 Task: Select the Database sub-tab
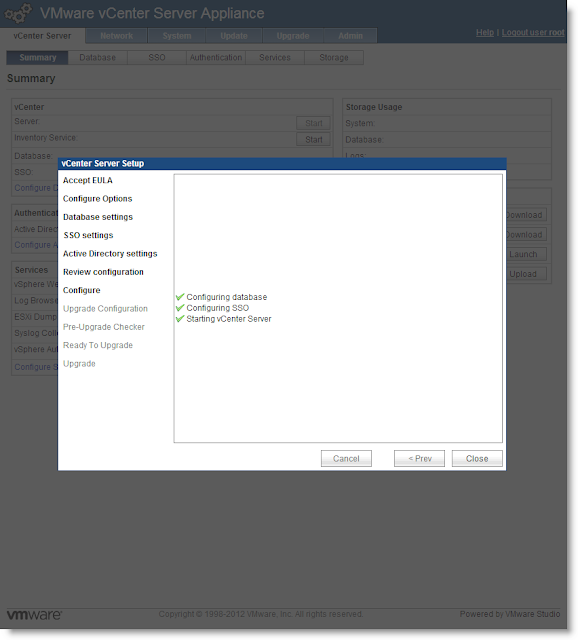pos(98,58)
